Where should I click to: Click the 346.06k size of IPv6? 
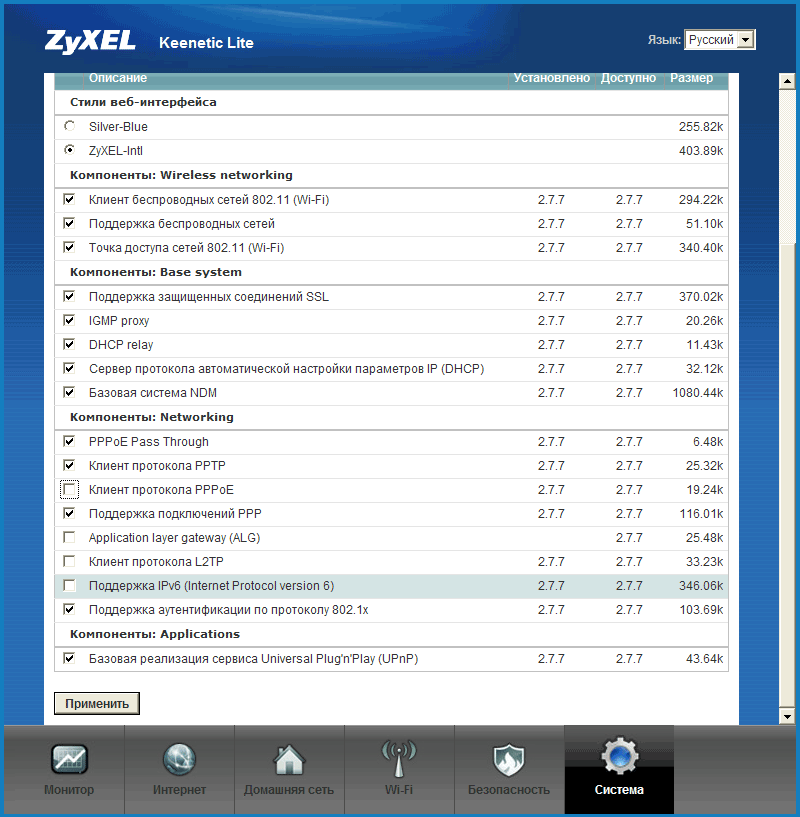[x=701, y=586]
